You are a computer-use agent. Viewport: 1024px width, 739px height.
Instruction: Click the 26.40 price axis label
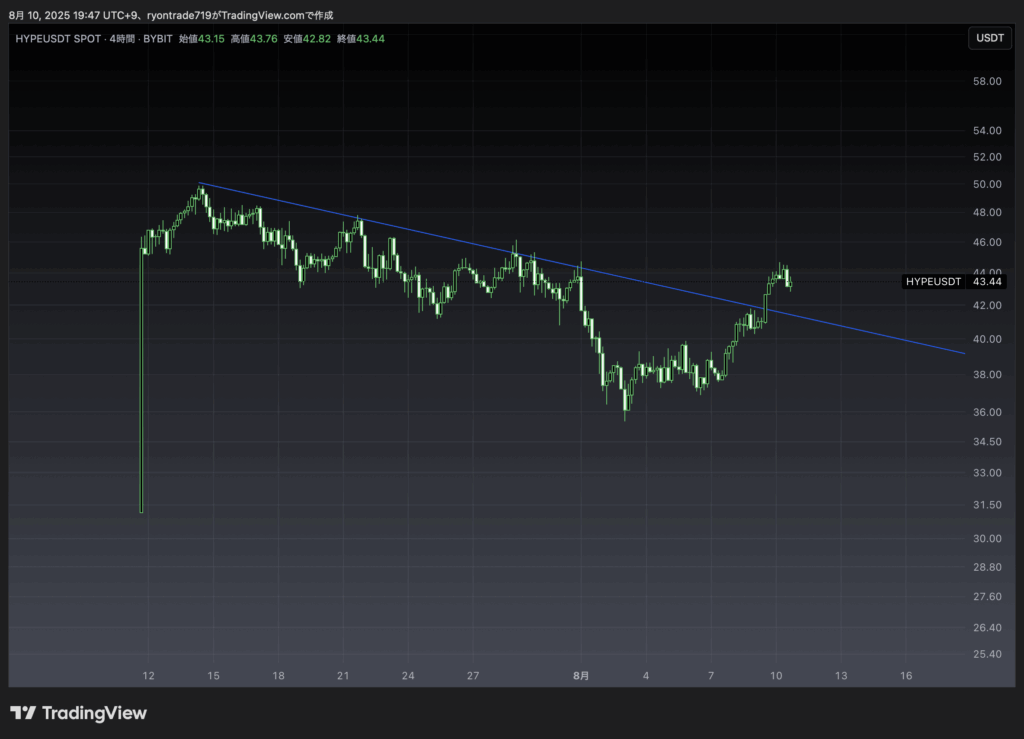pos(987,628)
